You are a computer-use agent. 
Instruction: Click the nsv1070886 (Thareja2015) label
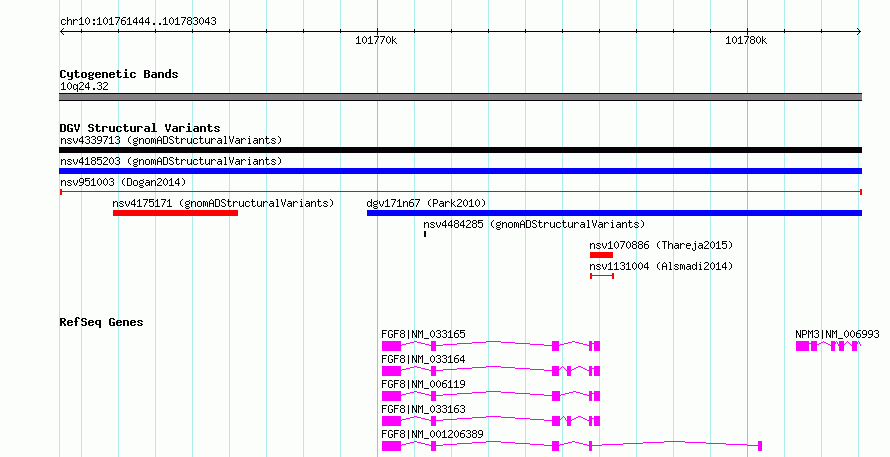click(661, 245)
